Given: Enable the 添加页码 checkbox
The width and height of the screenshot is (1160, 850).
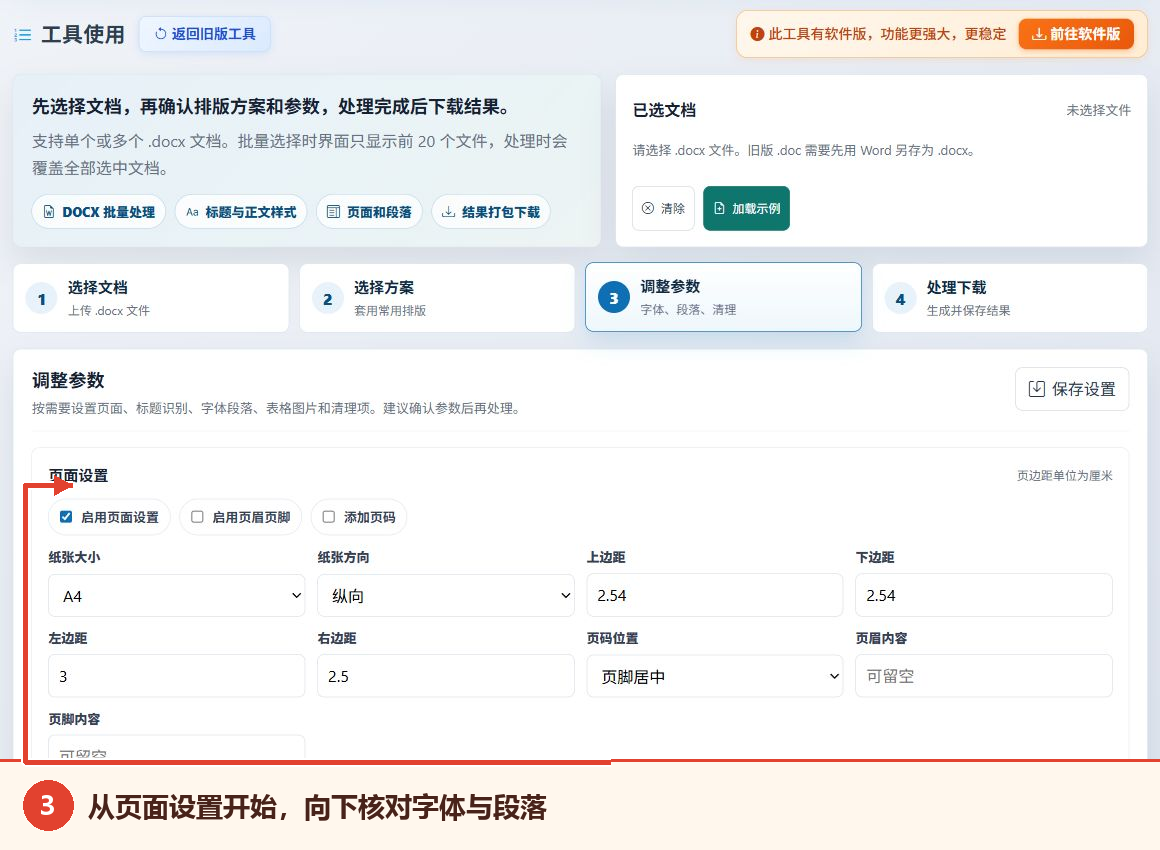Looking at the screenshot, I should [329, 517].
